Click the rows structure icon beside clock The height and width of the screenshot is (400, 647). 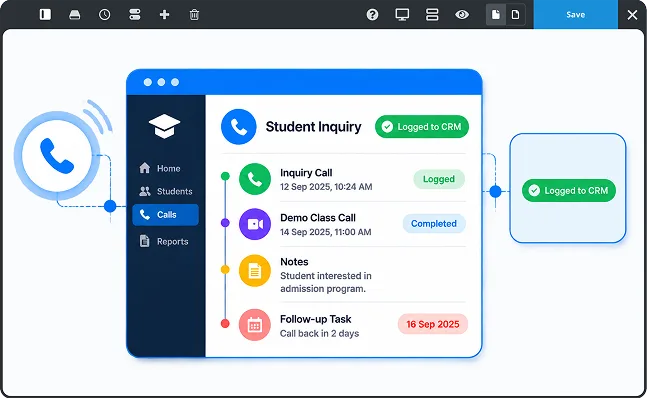point(135,14)
